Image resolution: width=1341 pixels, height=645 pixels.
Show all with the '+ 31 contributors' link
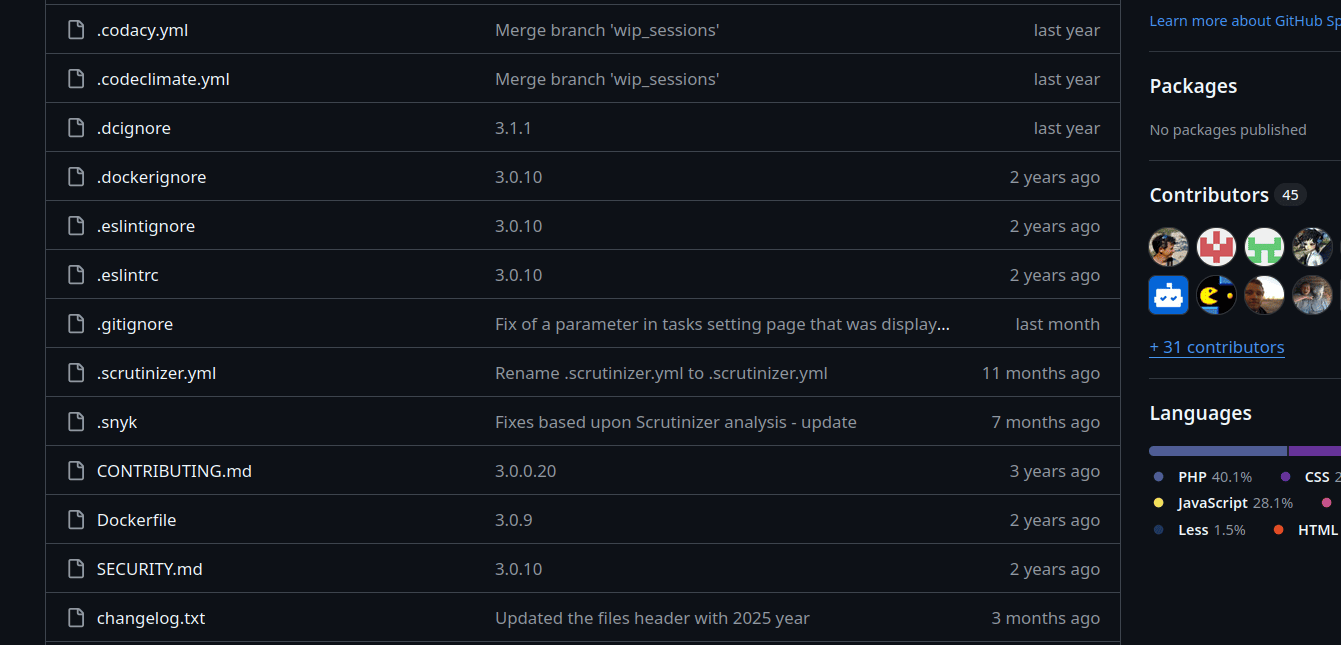(1217, 347)
